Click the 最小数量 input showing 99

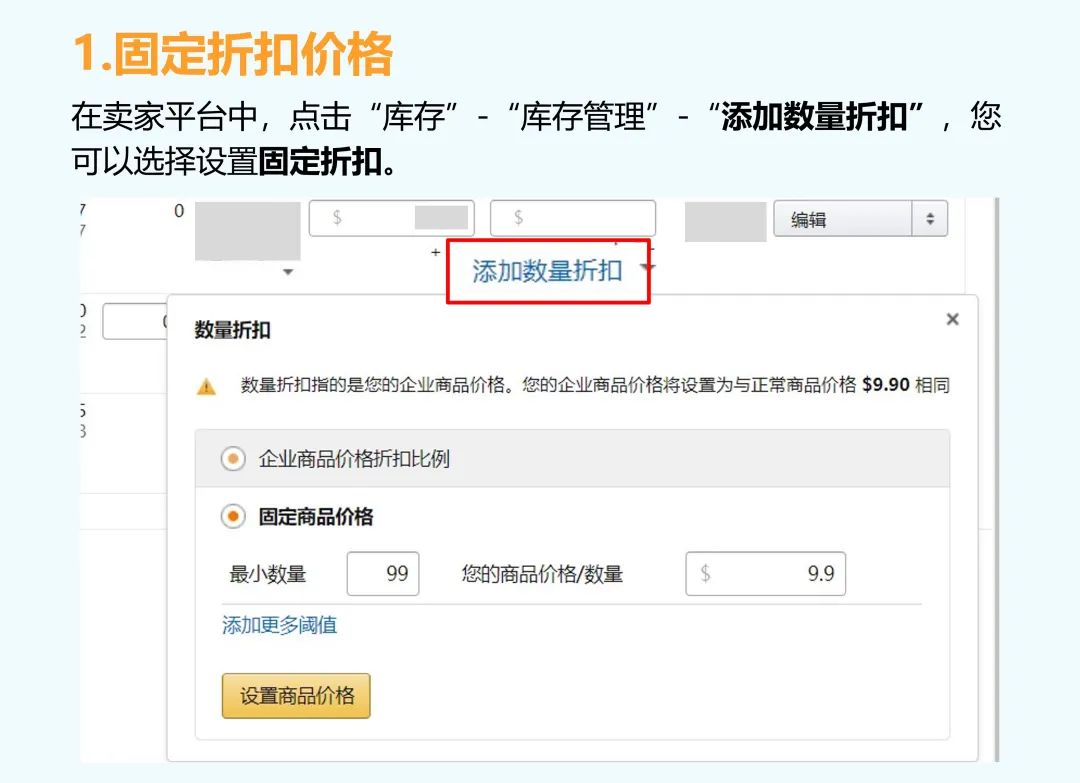point(384,573)
